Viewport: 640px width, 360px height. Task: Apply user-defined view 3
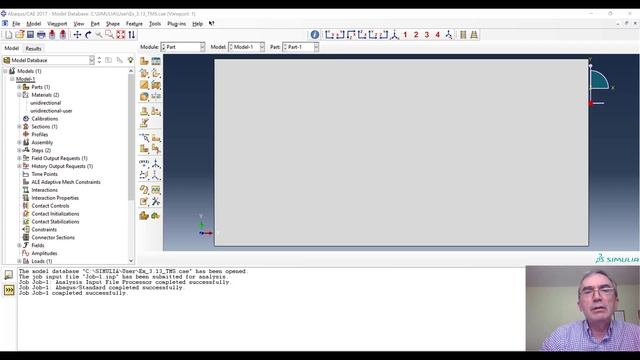(427, 35)
